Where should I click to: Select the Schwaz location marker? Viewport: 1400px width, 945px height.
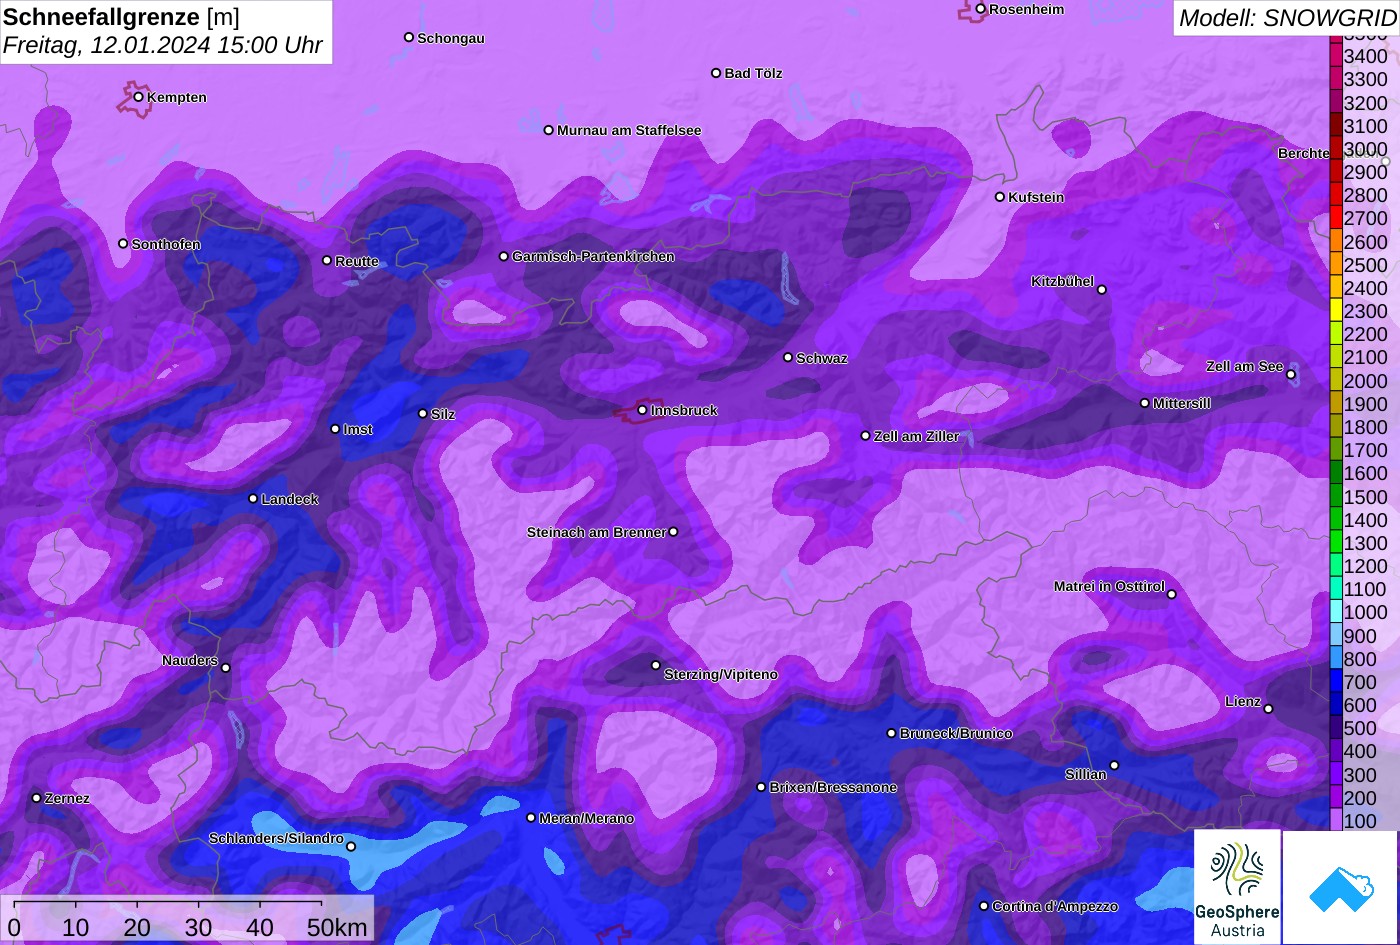click(788, 357)
